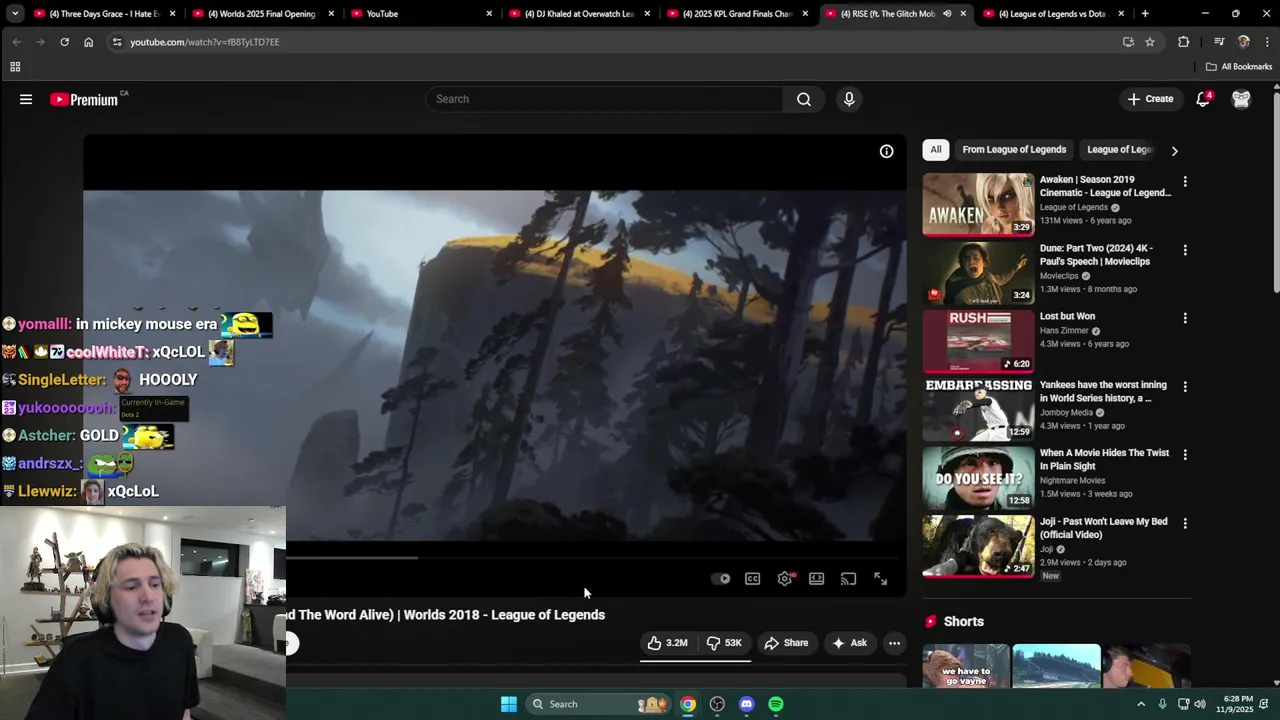Open options for Movie Hides Twist video
The width and height of the screenshot is (1280, 720).
[x=1185, y=455]
